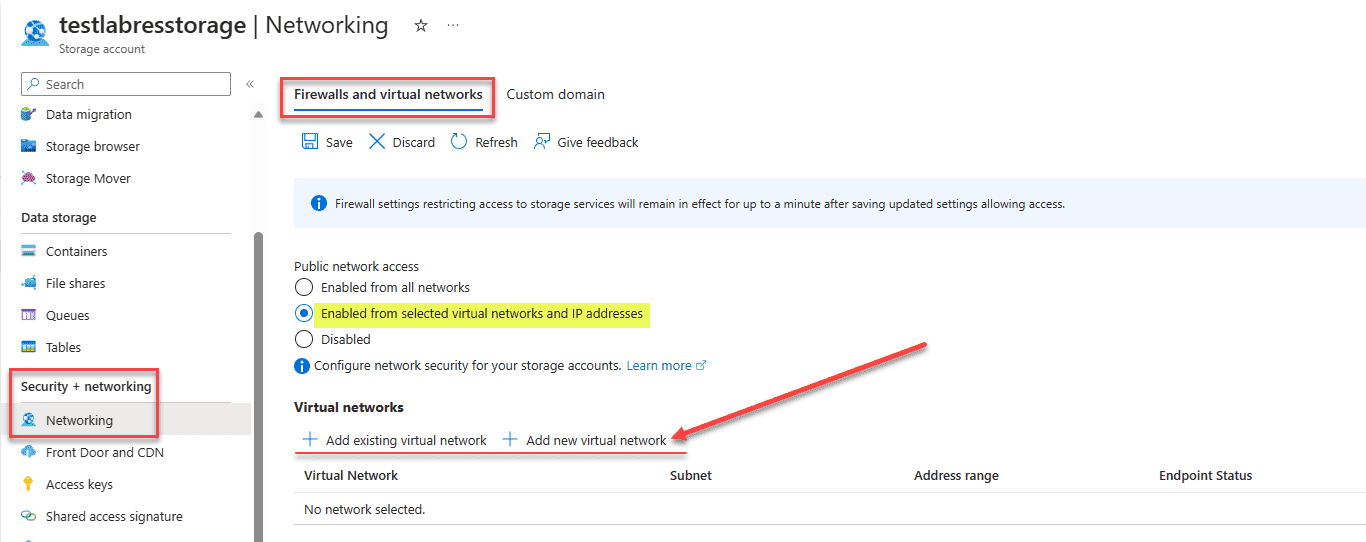Screen dimensions: 1366x542
Task: Click the storage account globe icon
Action: 35,34
